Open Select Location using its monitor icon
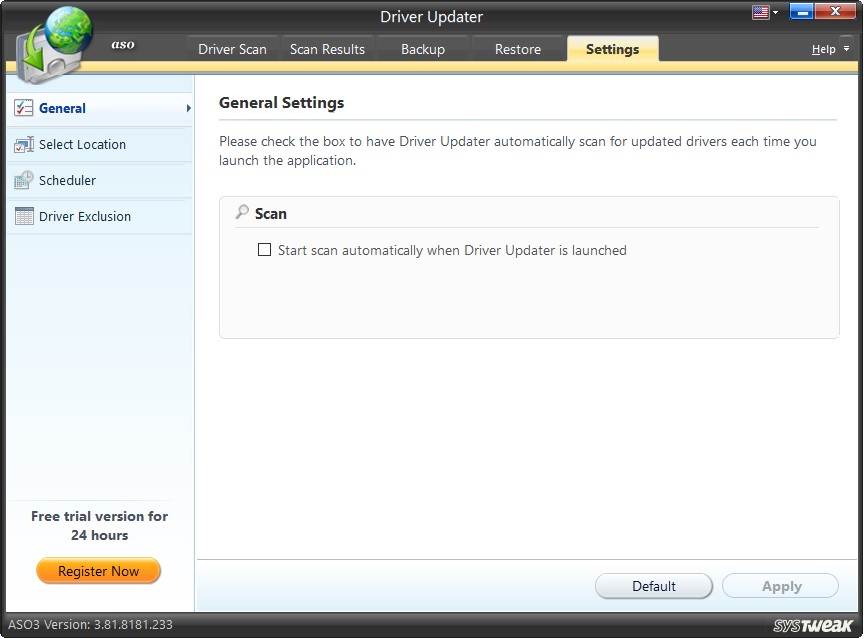 [x=23, y=144]
